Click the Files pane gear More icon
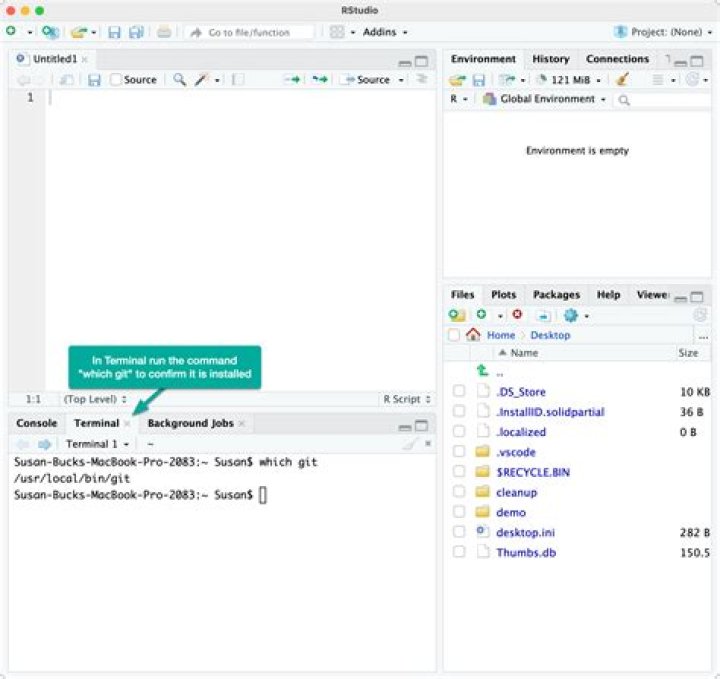Viewport: 720px width, 679px height. (571, 315)
